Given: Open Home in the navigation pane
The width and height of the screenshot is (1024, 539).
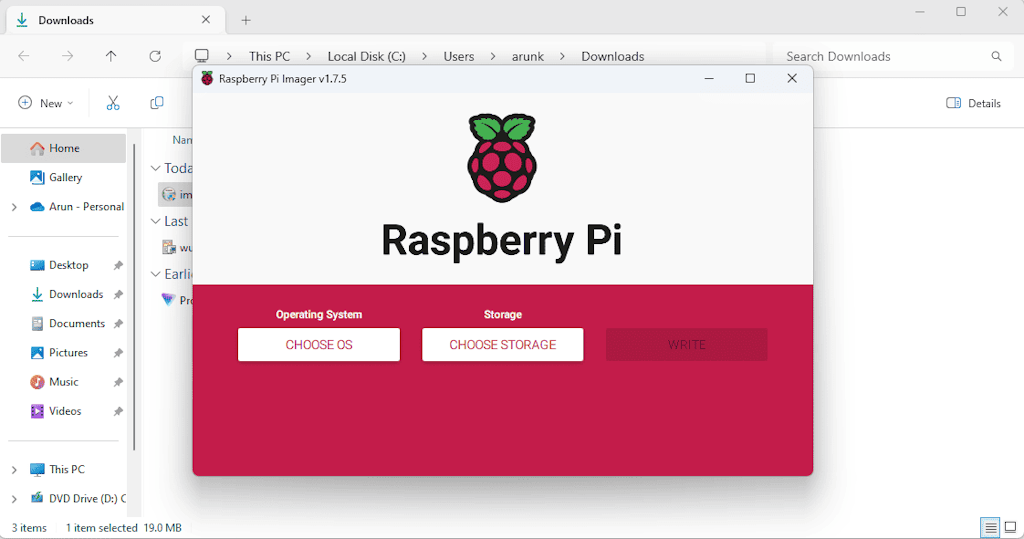Looking at the screenshot, I should (63, 148).
